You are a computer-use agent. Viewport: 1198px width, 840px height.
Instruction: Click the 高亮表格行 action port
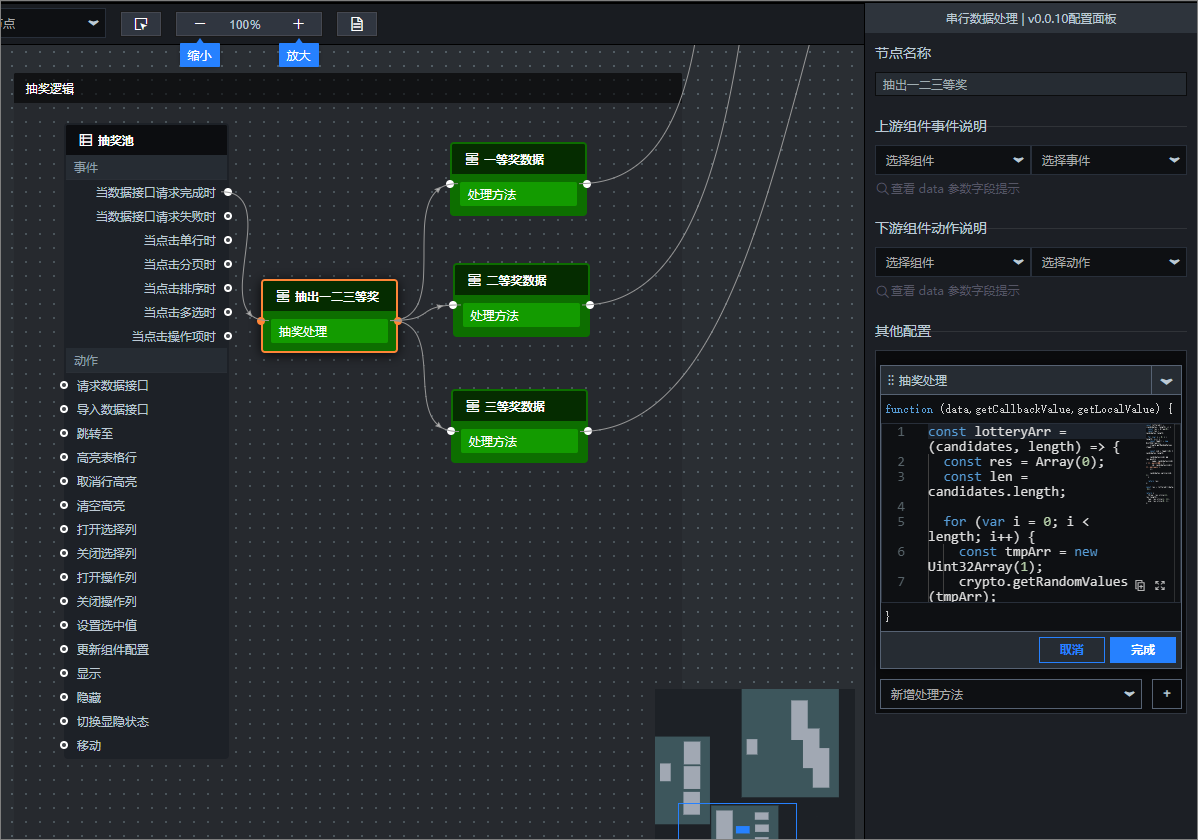[x=64, y=457]
